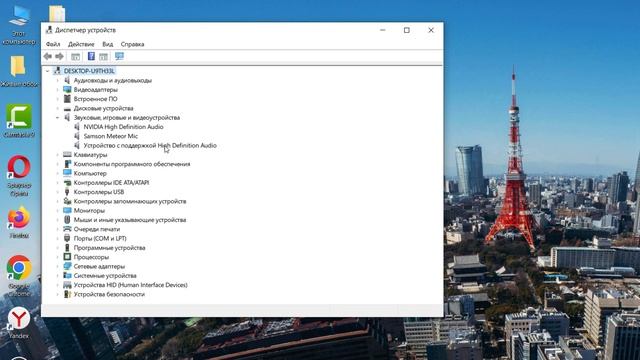This screenshot has height=360, width=640.
Task: Click the Device Manager title bar icon
Action: [49, 30]
